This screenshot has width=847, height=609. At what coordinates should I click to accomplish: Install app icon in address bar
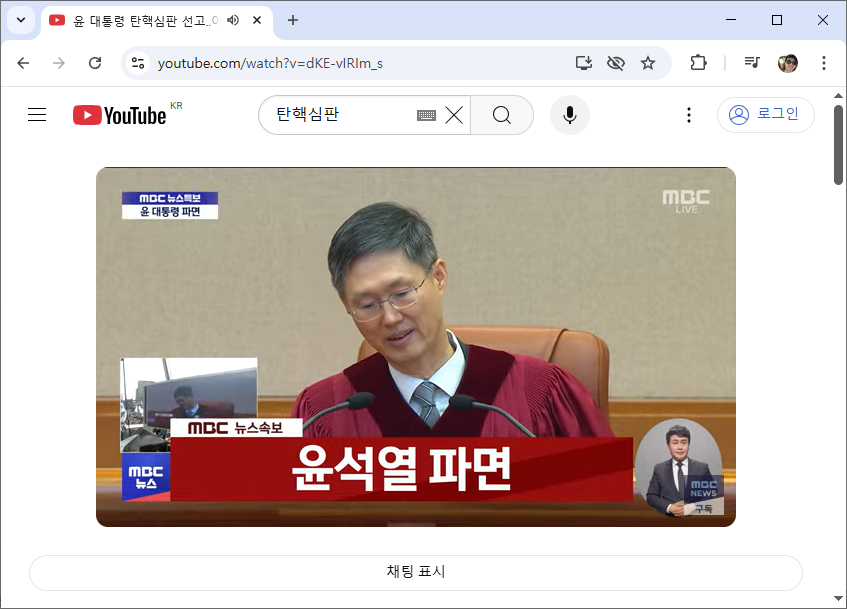point(584,63)
